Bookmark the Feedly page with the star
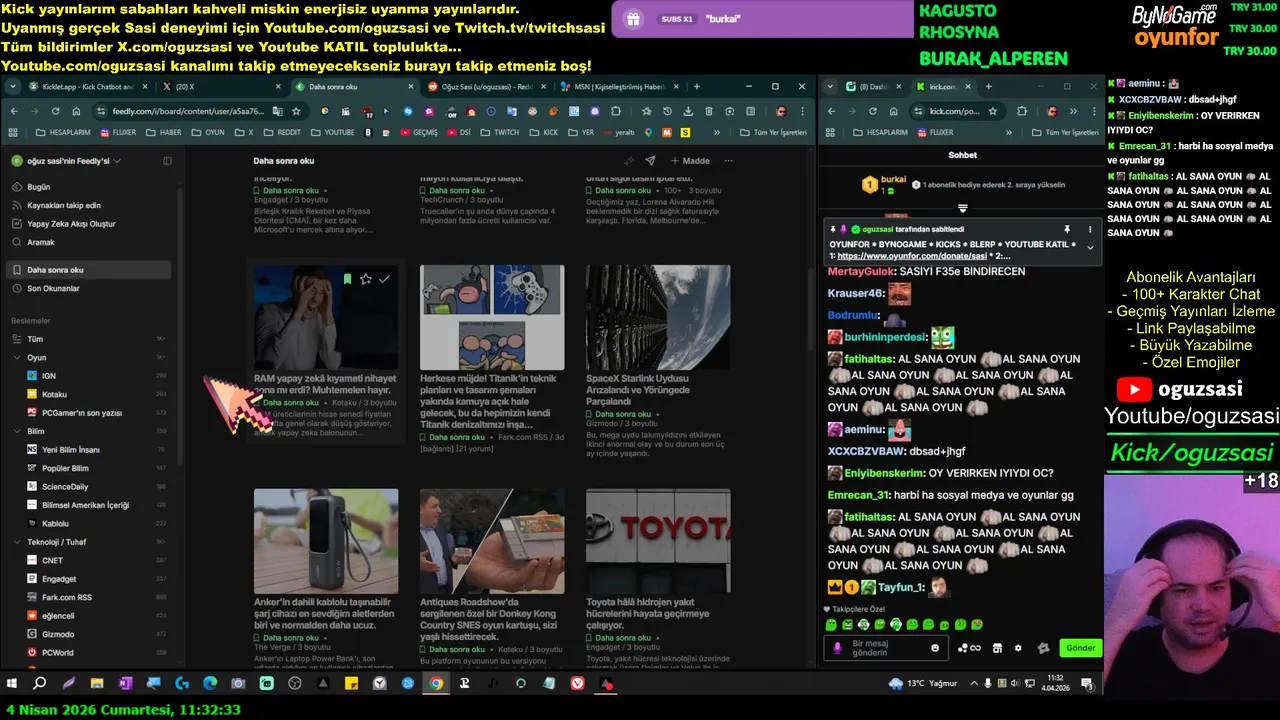 point(296,111)
